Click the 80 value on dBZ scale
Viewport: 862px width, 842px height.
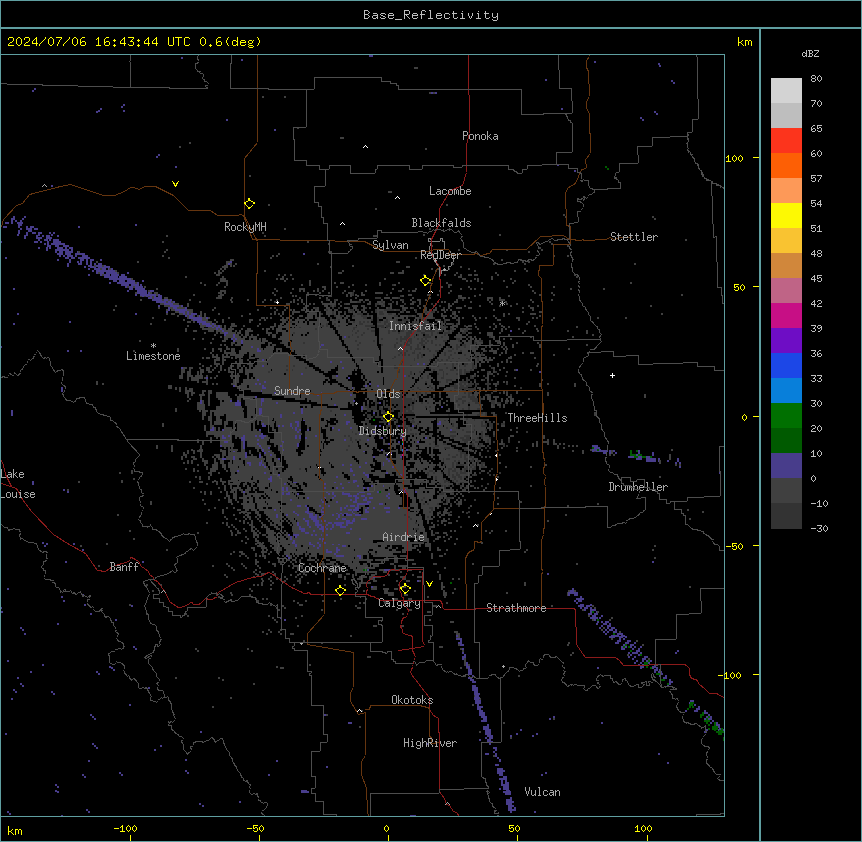point(816,79)
